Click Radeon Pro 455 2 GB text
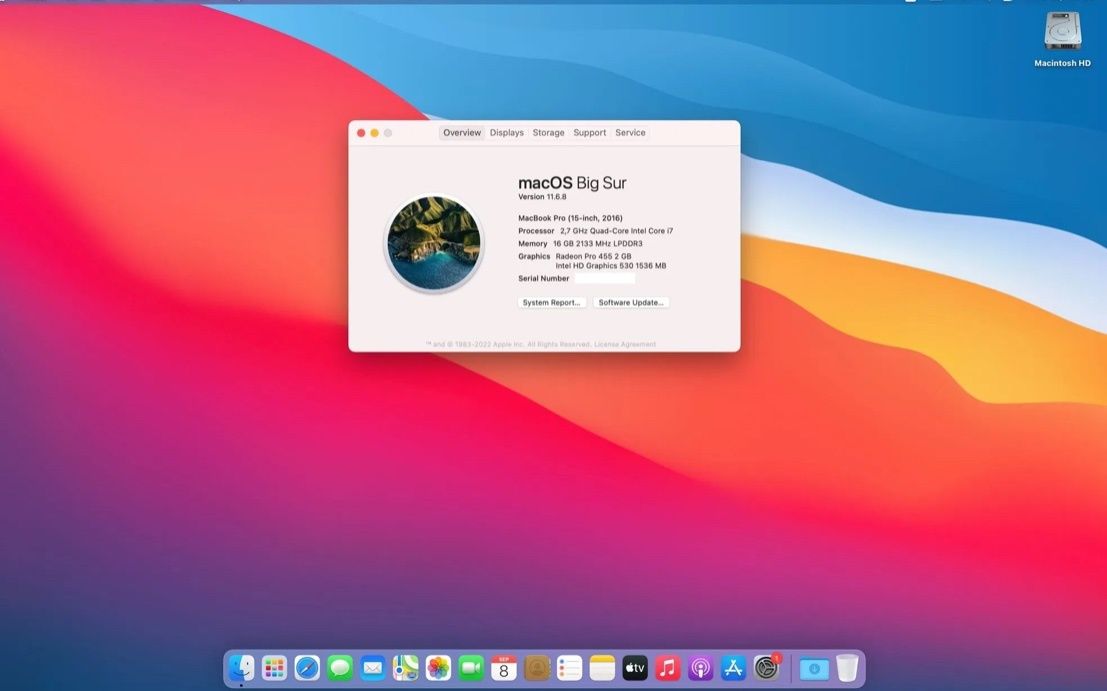1107x691 pixels. click(x=593, y=256)
